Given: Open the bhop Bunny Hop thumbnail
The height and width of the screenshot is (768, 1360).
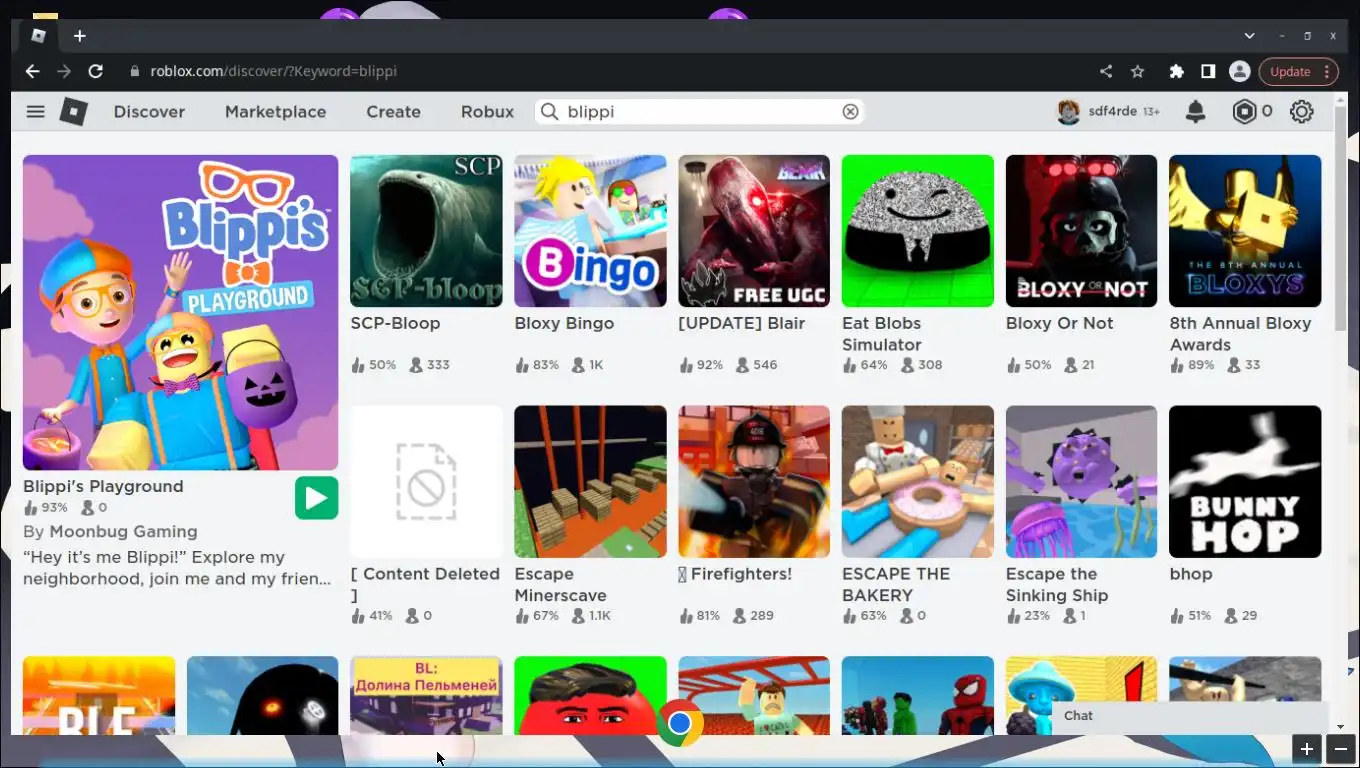Looking at the screenshot, I should (1245, 481).
